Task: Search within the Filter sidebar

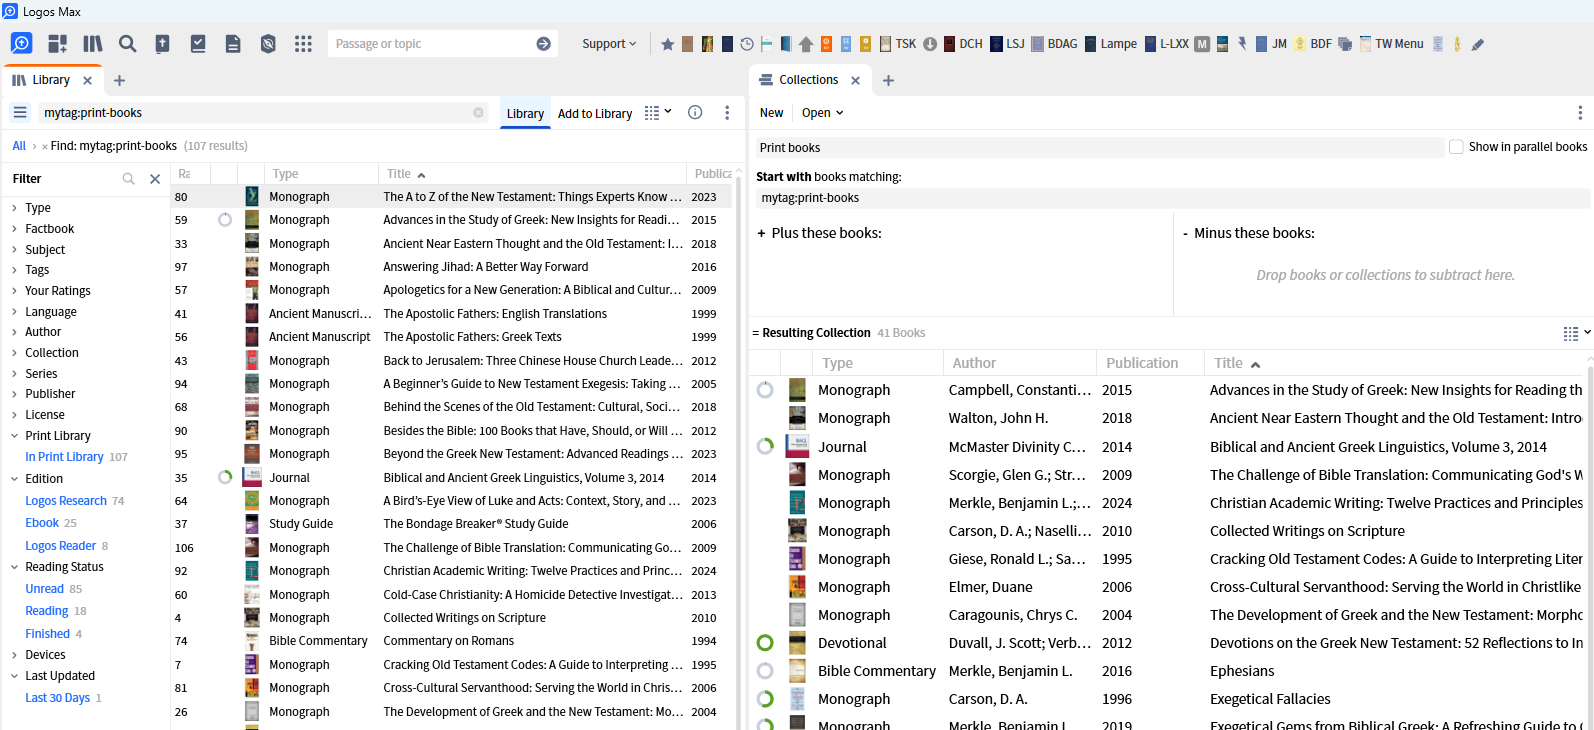Action: (x=128, y=179)
